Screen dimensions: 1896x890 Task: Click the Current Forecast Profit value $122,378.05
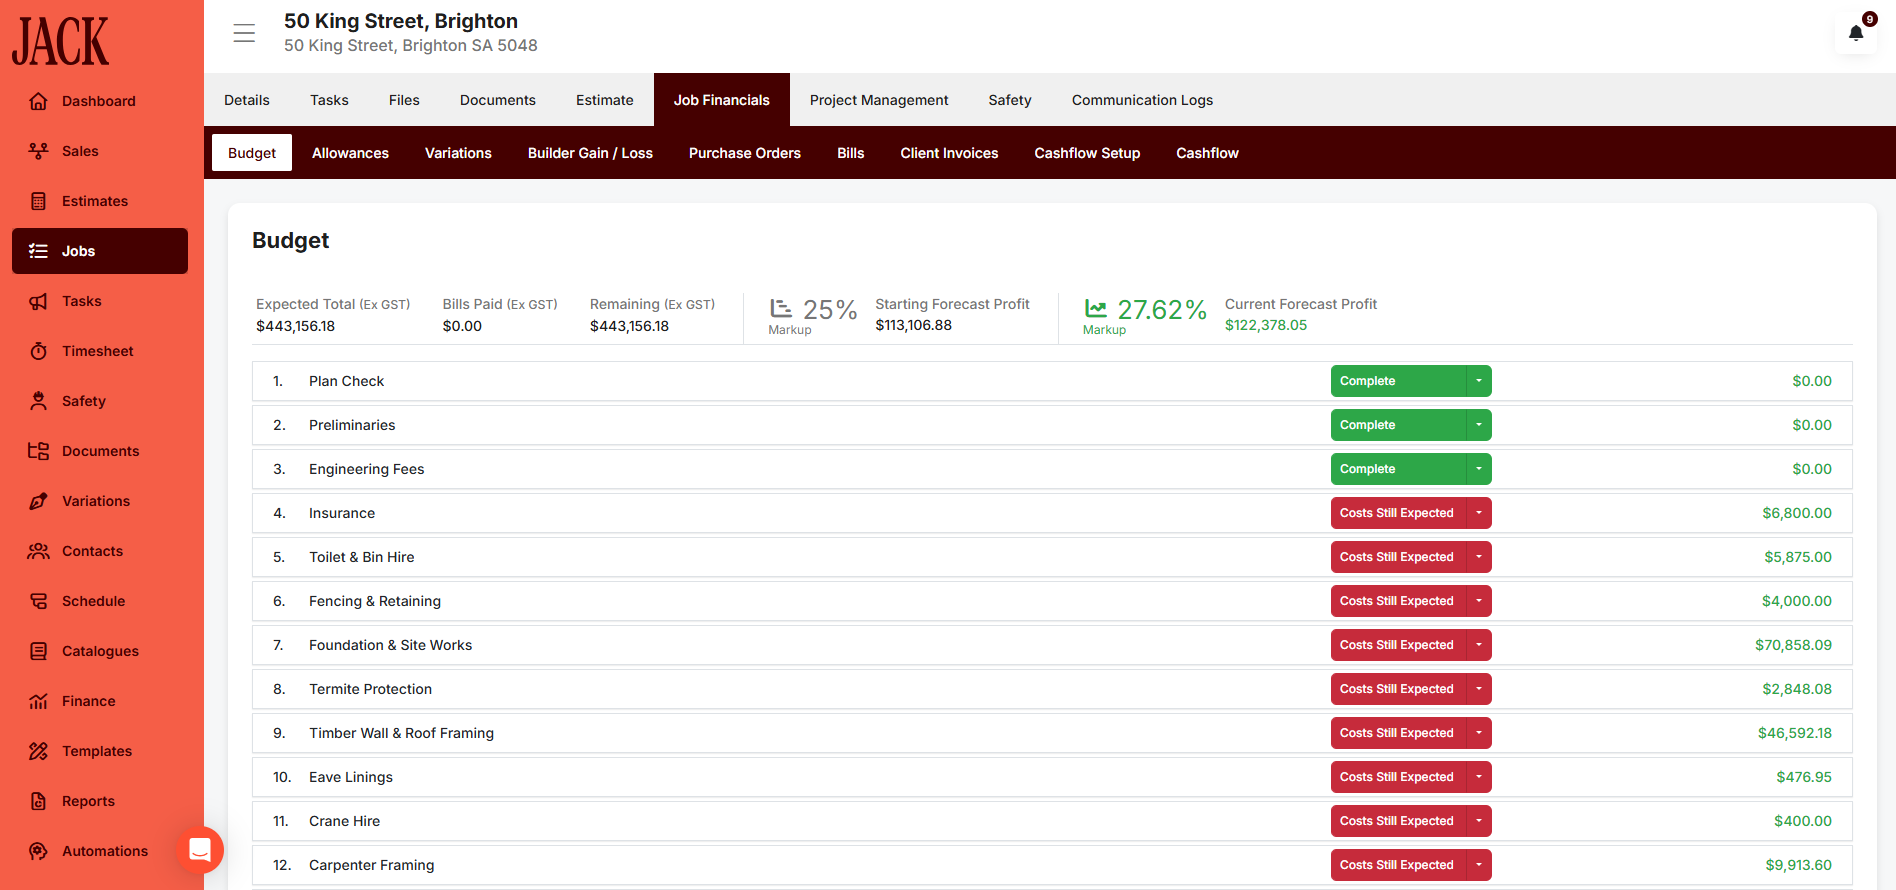(x=1266, y=325)
